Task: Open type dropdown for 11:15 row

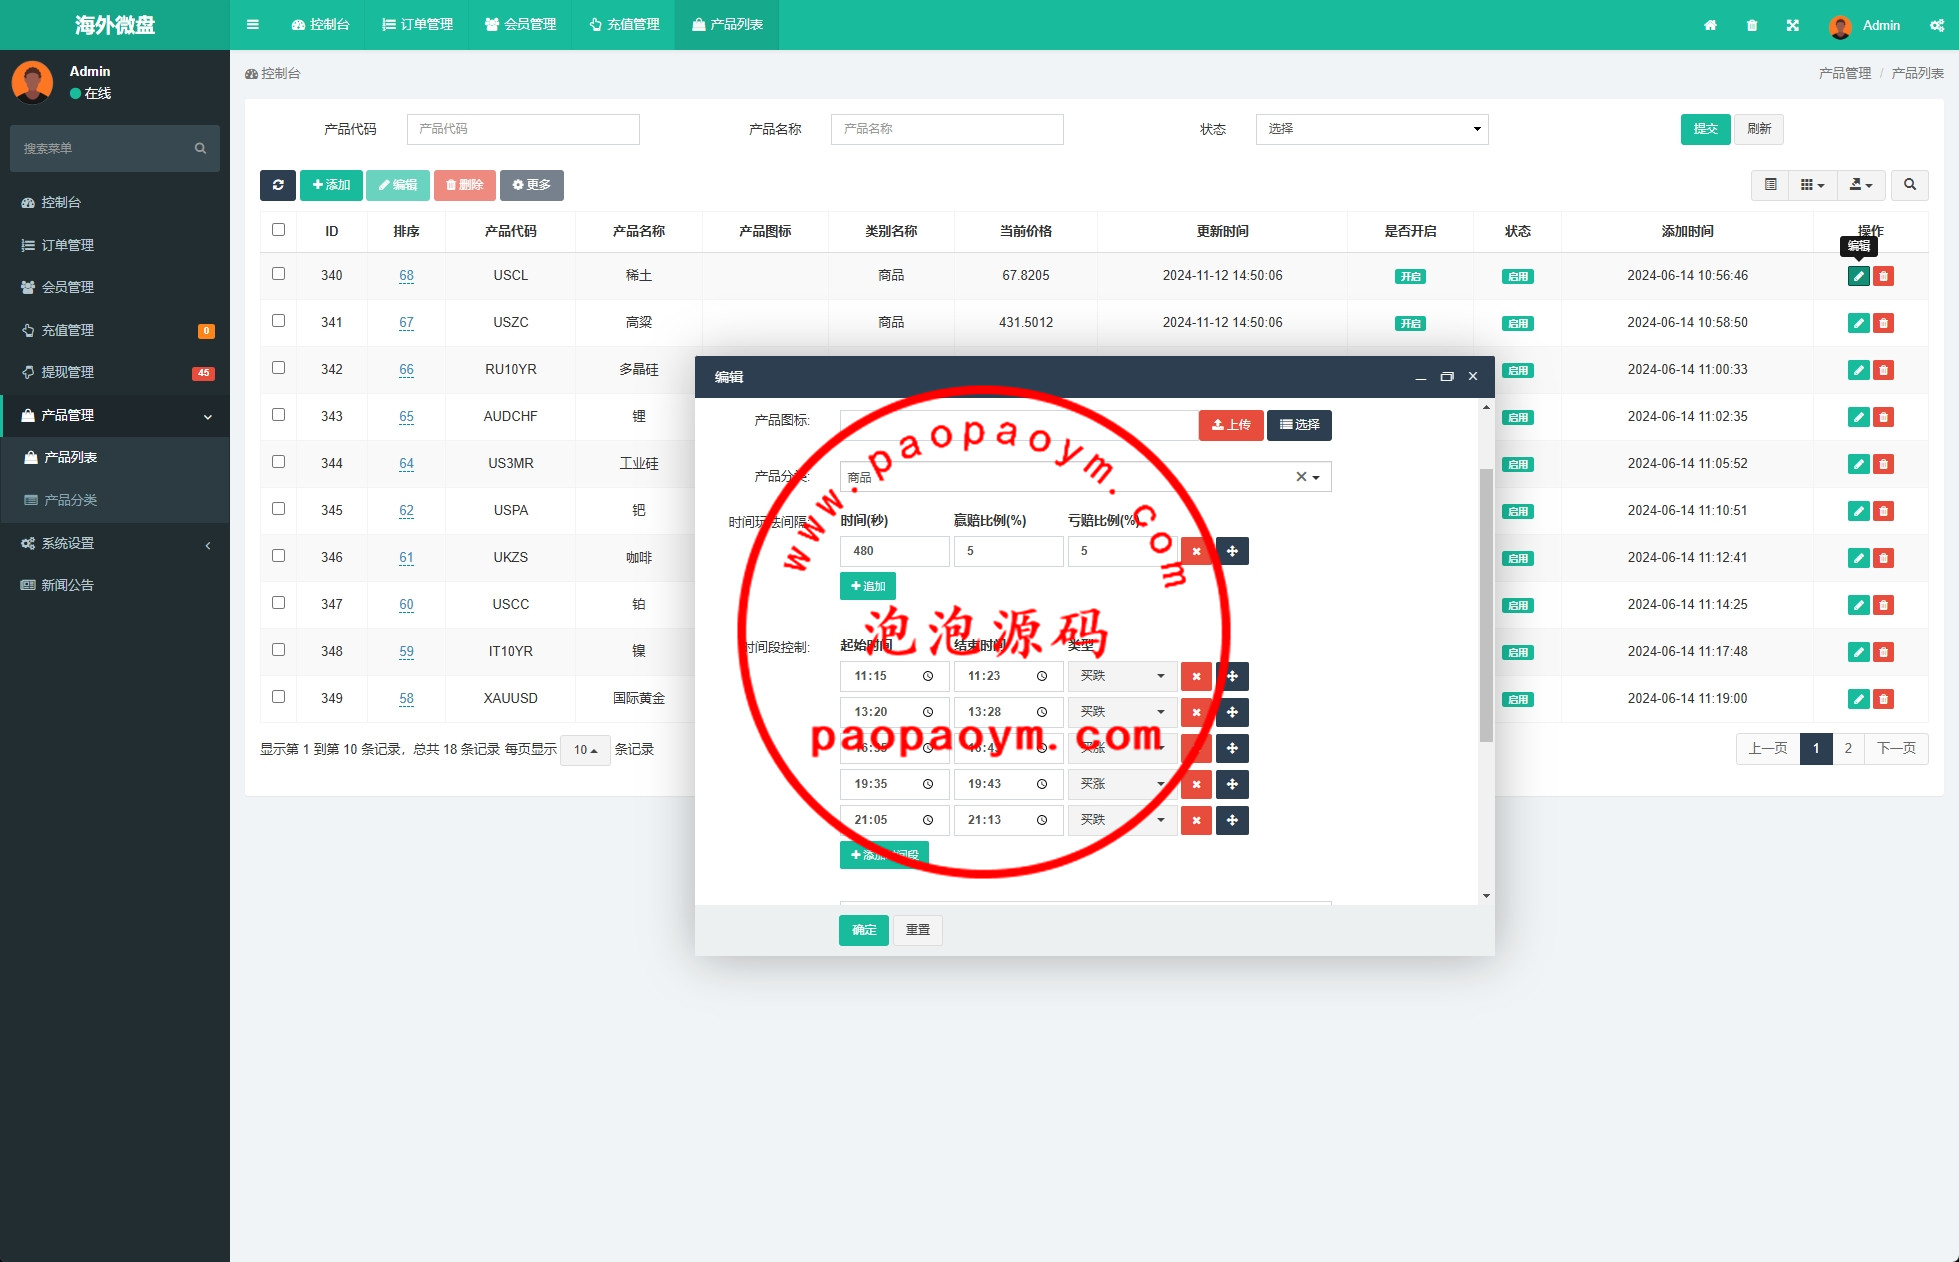Action: [1122, 677]
